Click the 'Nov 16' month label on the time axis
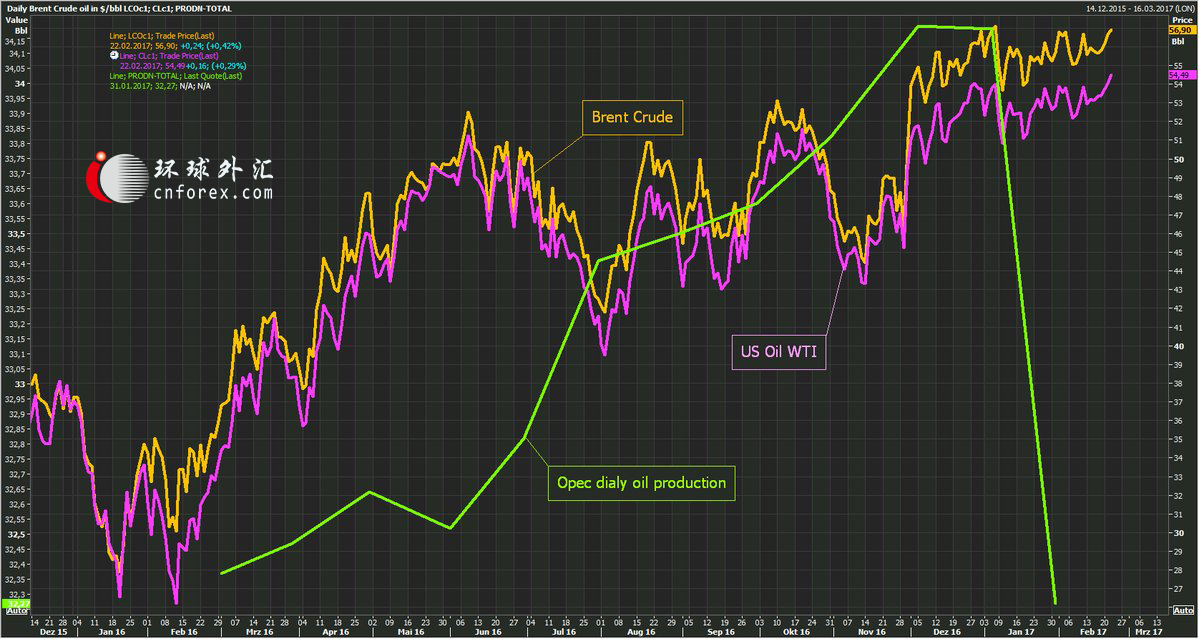The width and height of the screenshot is (1199, 639). 871,633
